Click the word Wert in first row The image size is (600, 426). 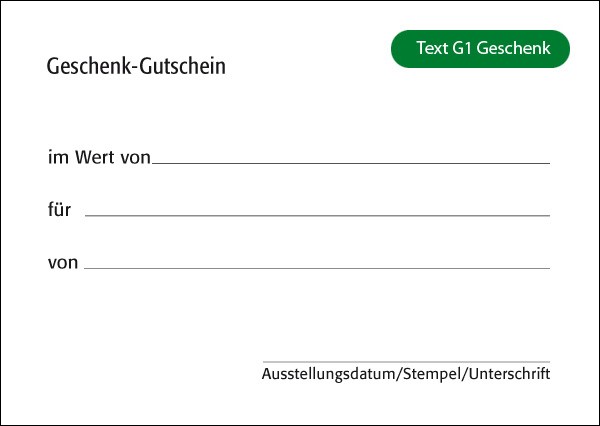click(x=95, y=157)
